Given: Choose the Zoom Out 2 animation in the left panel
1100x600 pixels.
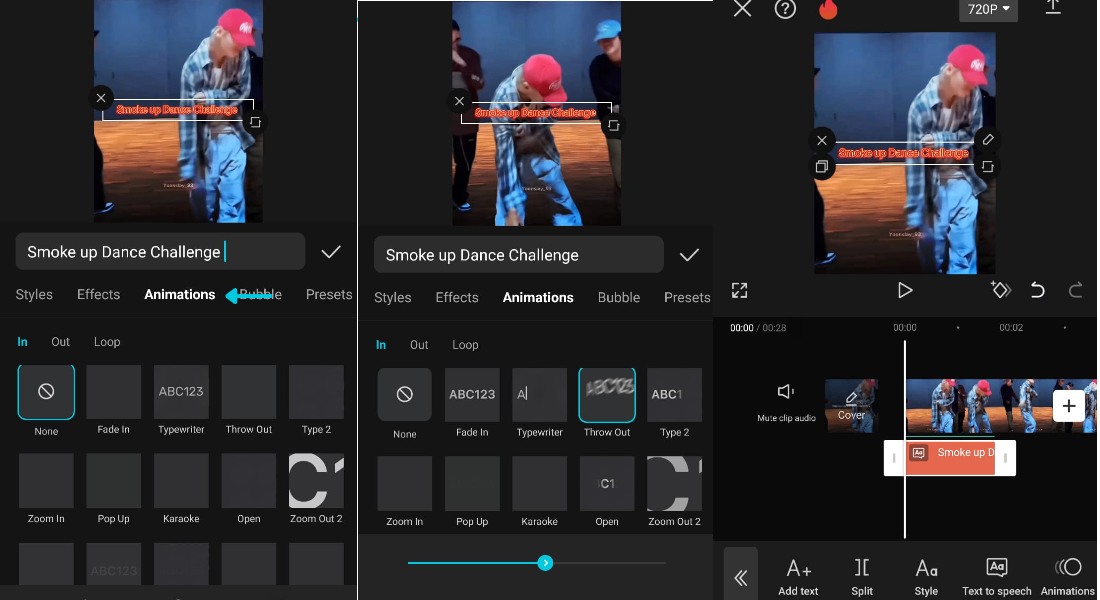Looking at the screenshot, I should coord(316,481).
